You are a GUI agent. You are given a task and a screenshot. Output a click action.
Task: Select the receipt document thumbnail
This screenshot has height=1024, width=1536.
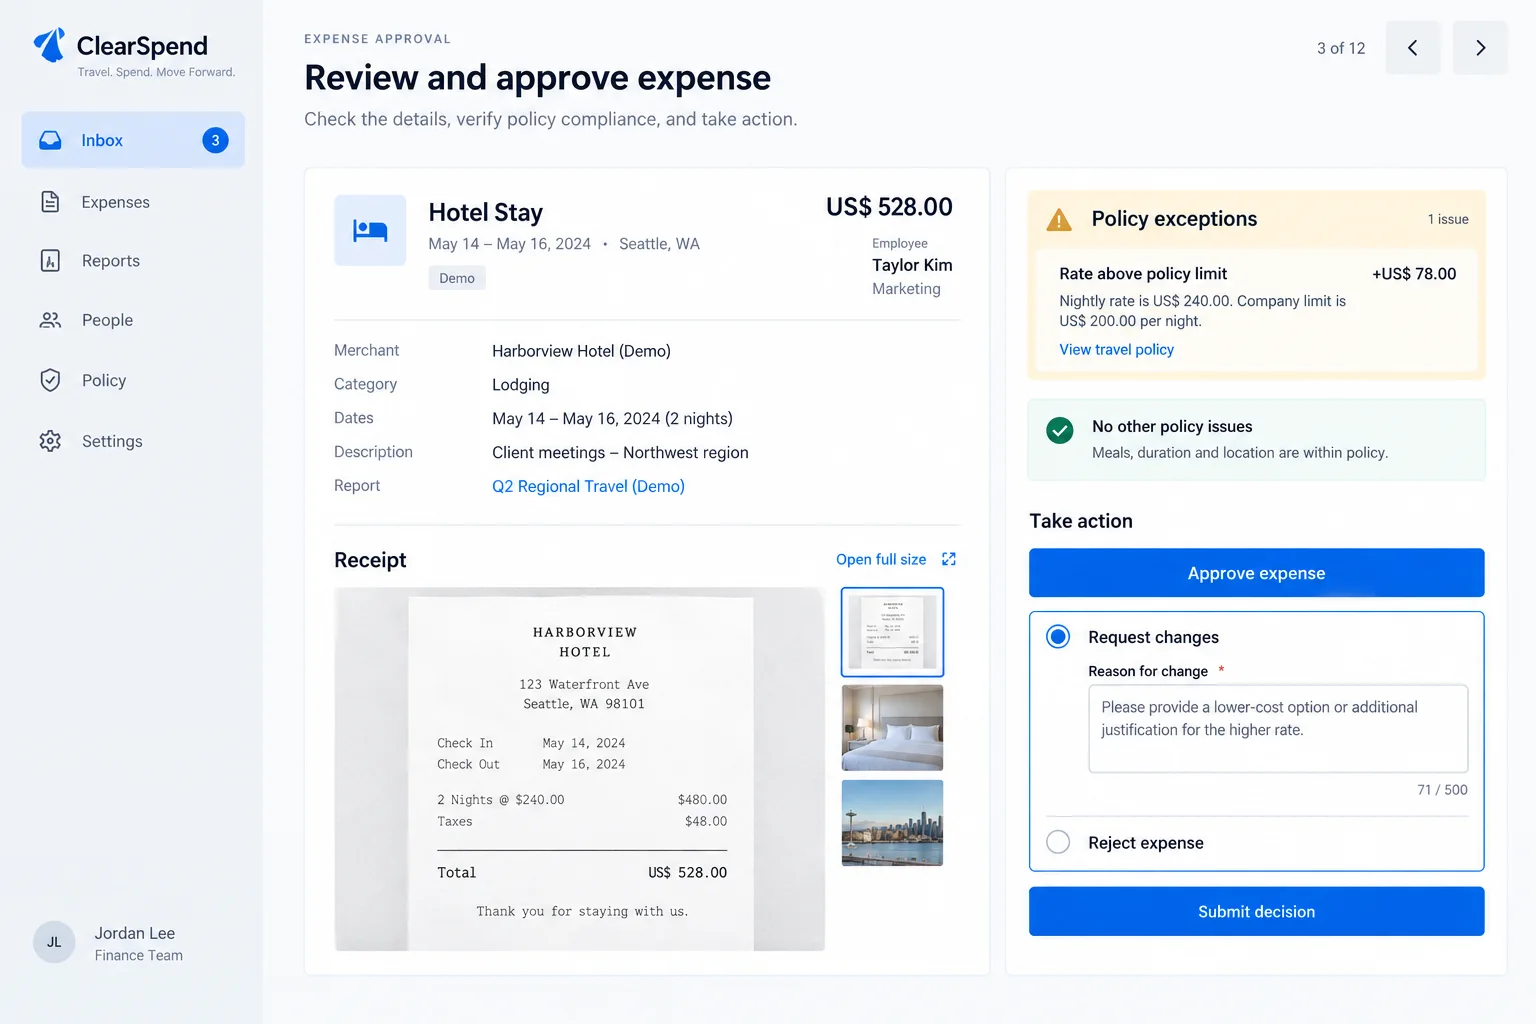(x=893, y=632)
